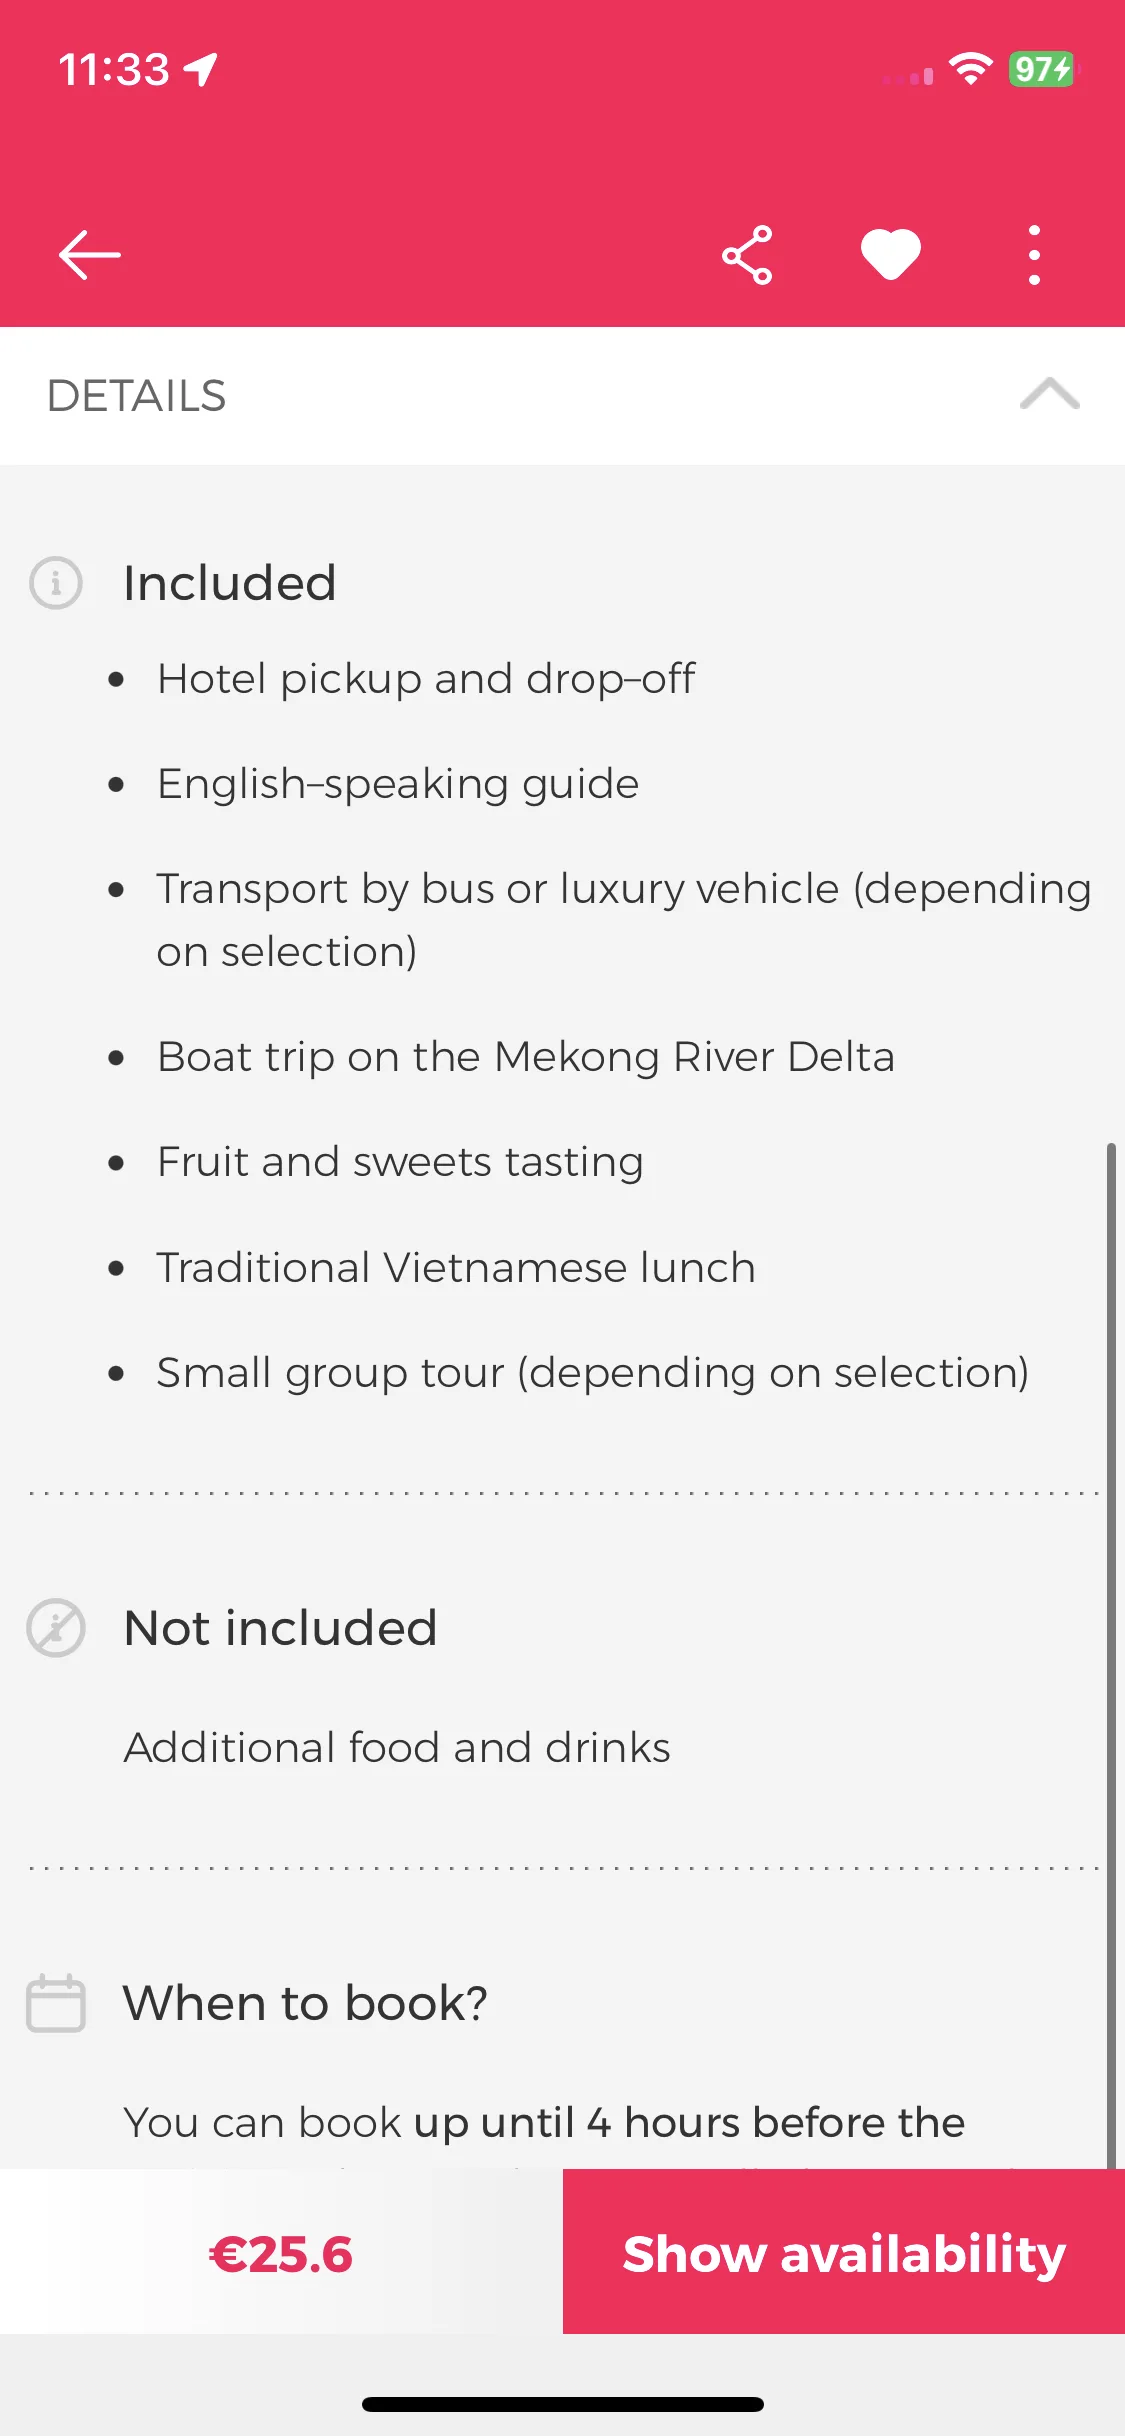Screen dimensions: 1125x2436
Task: Tap the location arrow beside the time
Action: pyautogui.click(x=201, y=70)
